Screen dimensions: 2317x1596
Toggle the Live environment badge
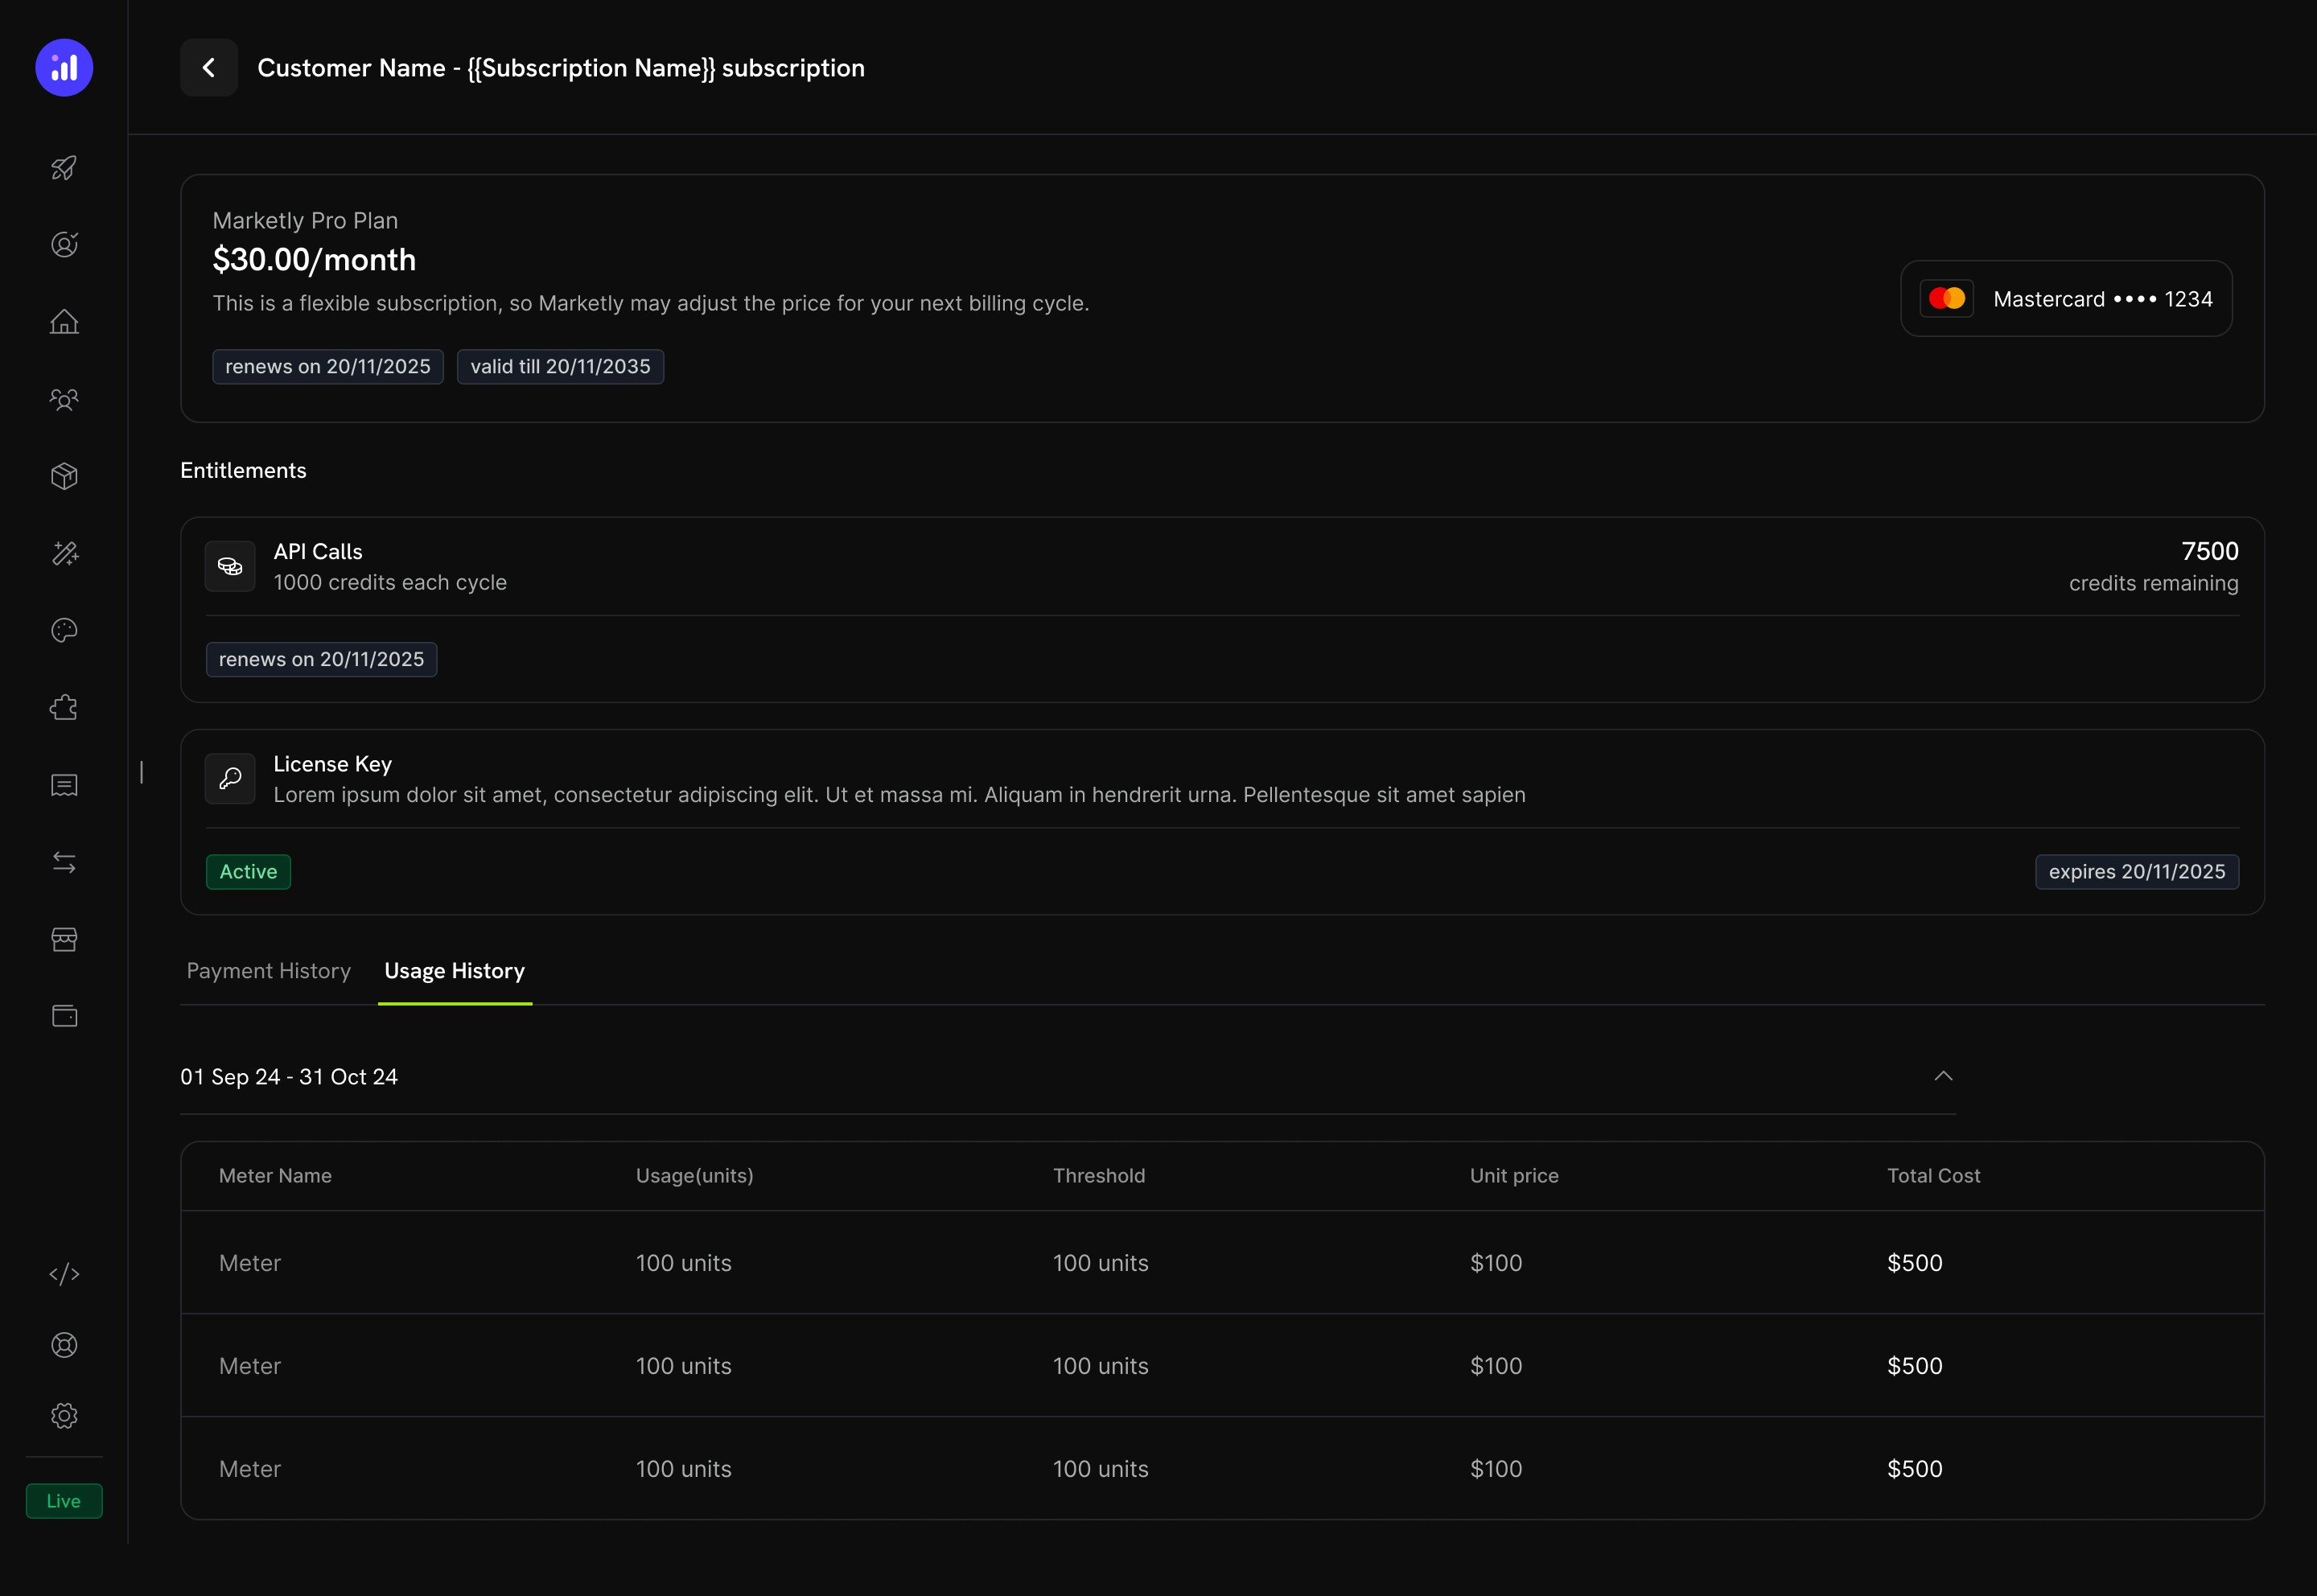click(63, 1500)
